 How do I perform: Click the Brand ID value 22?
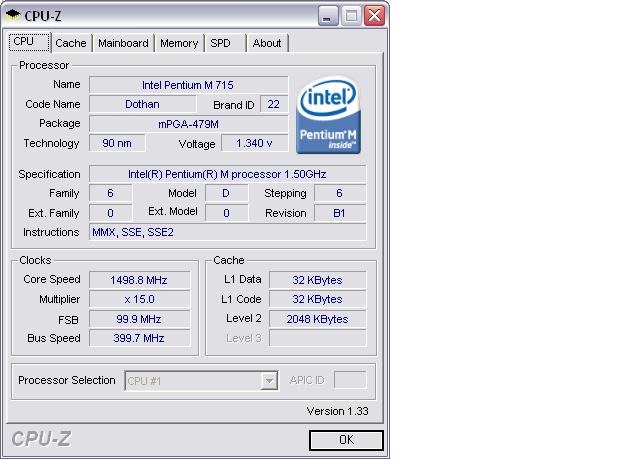pyautogui.click(x=273, y=104)
